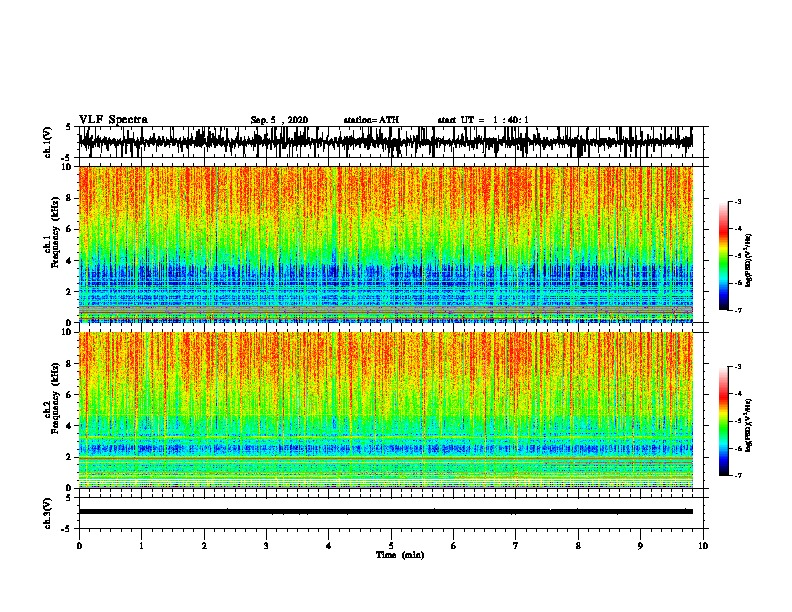Click "-4" on the ch.1 colorbar

coord(738,229)
